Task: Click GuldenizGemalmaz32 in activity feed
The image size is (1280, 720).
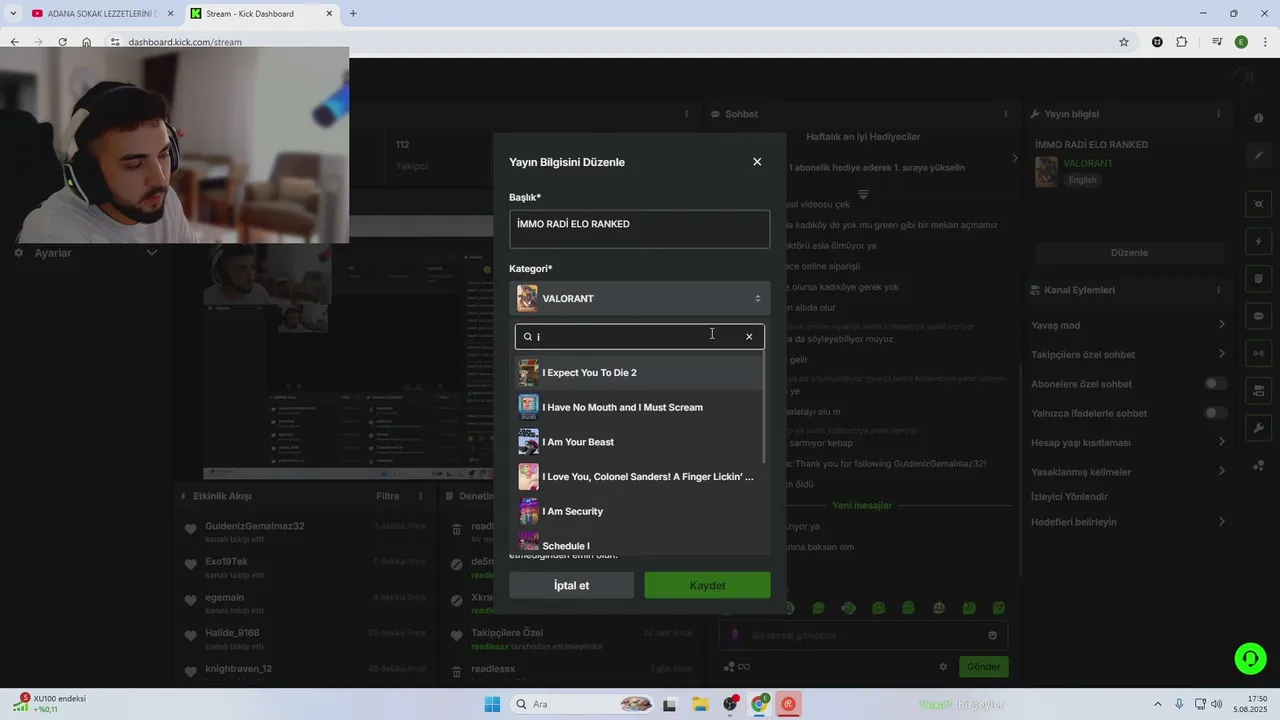Action: point(255,526)
